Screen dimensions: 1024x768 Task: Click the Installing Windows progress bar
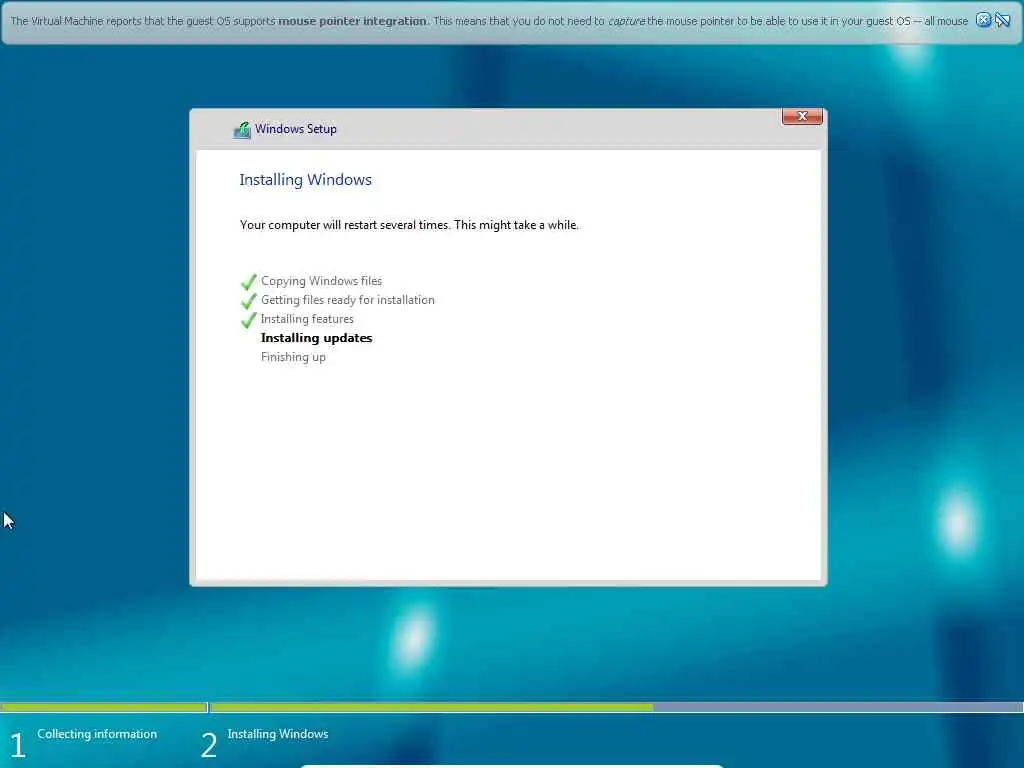pyautogui.click(x=616, y=707)
